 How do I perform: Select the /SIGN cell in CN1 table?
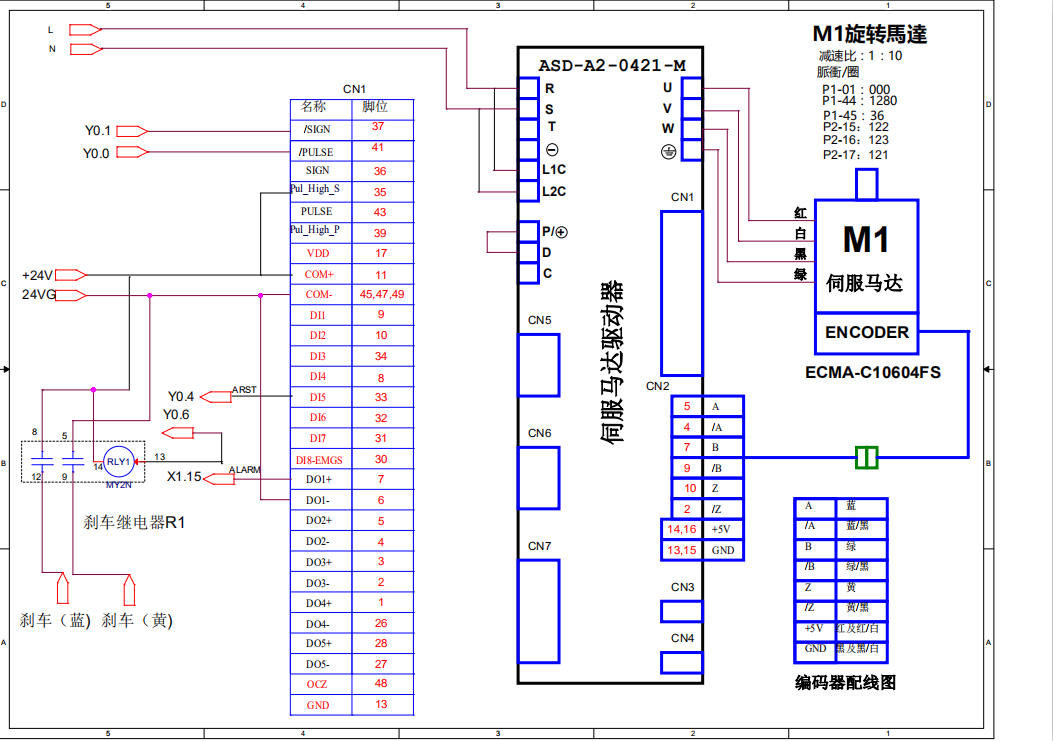(316, 129)
